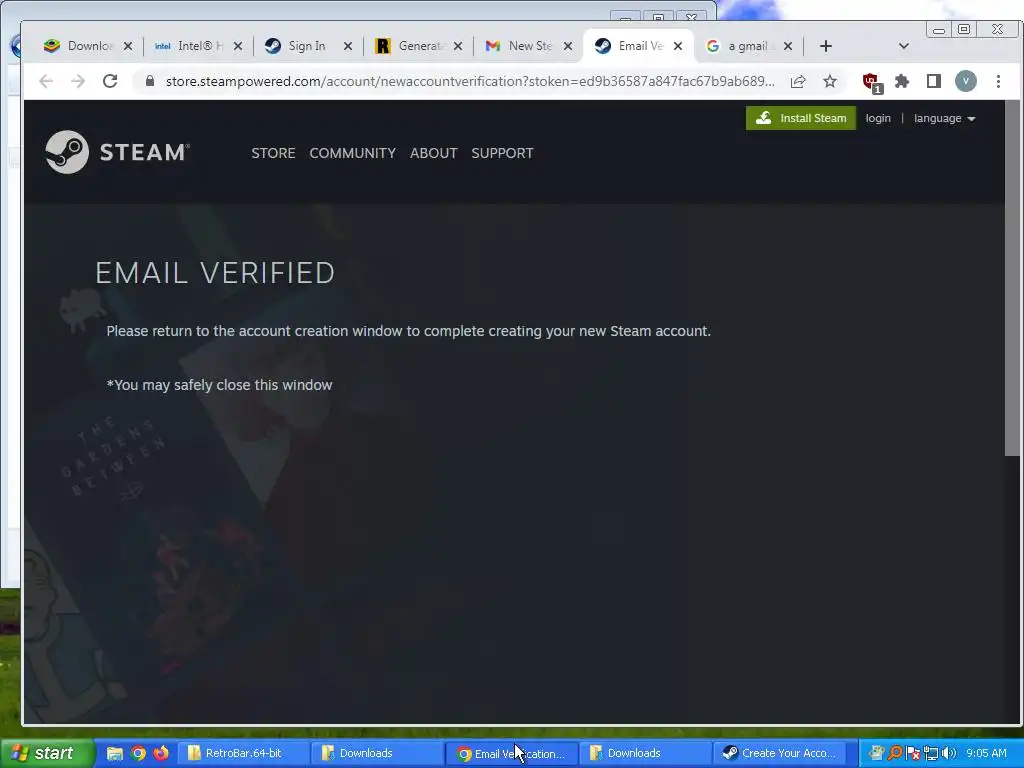Open the ABOUT menu link
This screenshot has height=768, width=1024.
tap(434, 153)
